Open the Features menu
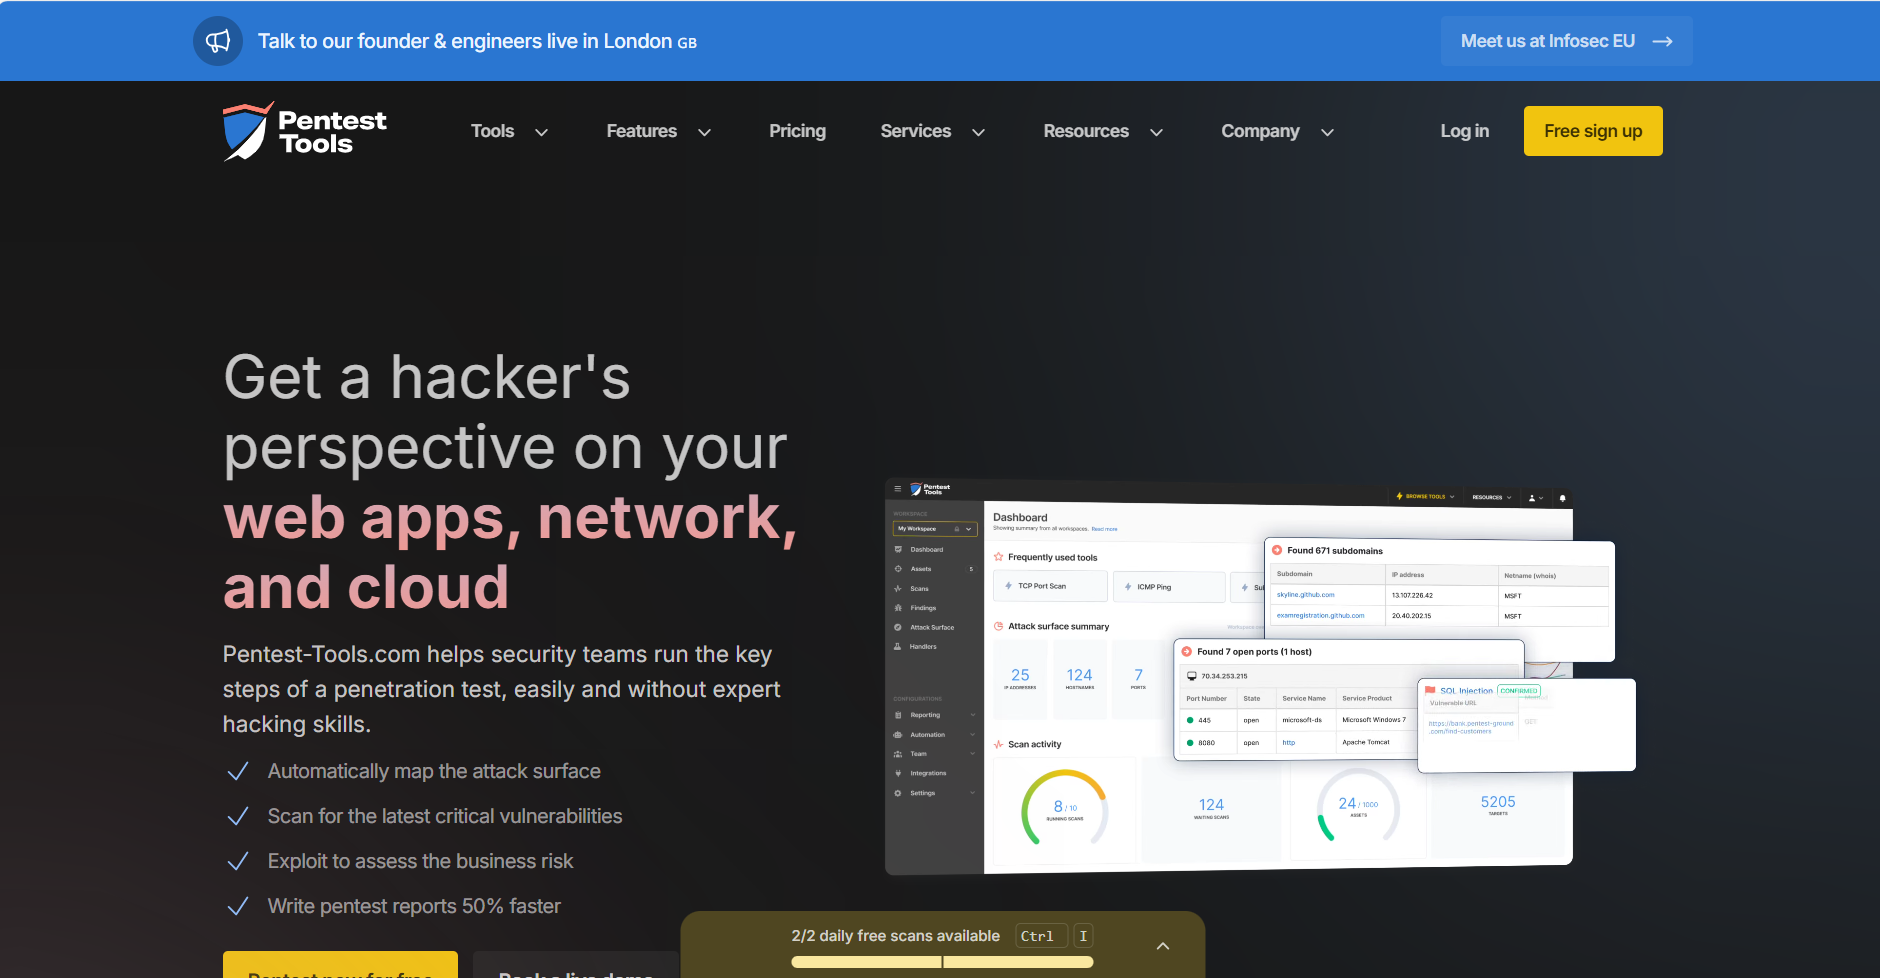This screenshot has height=978, width=1880. 641,131
